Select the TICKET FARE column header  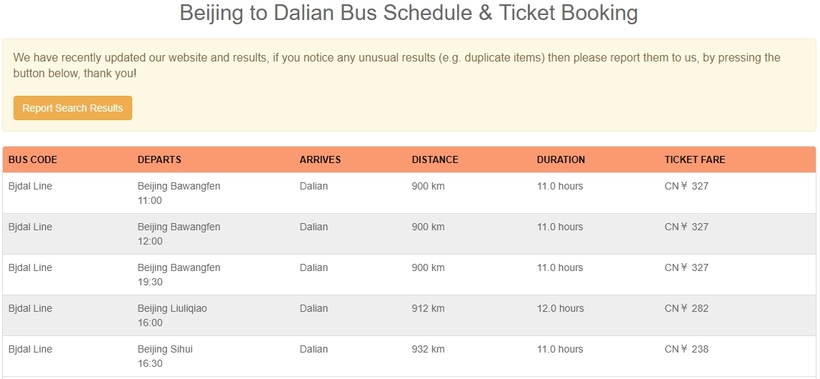tap(694, 159)
